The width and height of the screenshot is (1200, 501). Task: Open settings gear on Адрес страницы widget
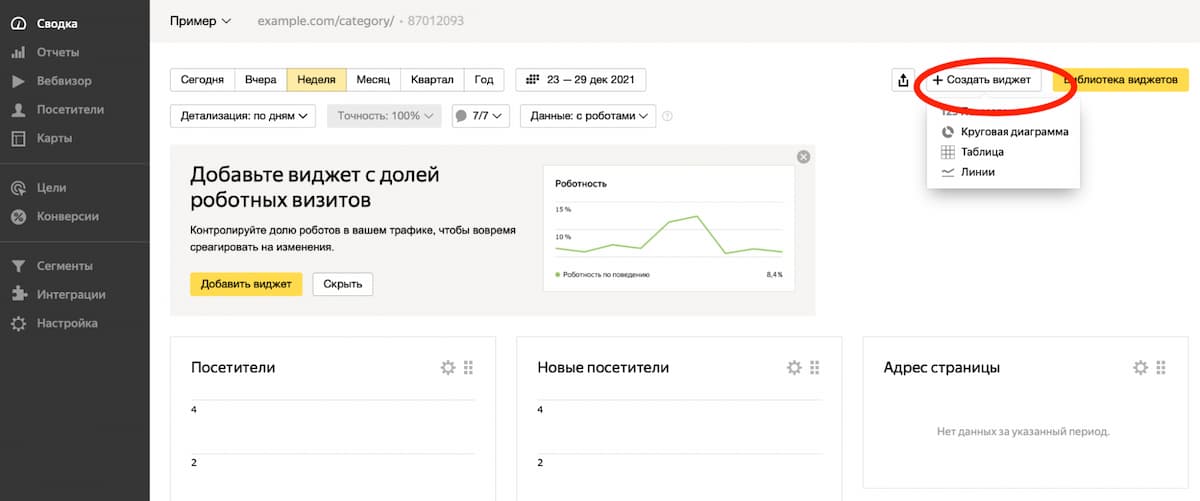[1140, 368]
